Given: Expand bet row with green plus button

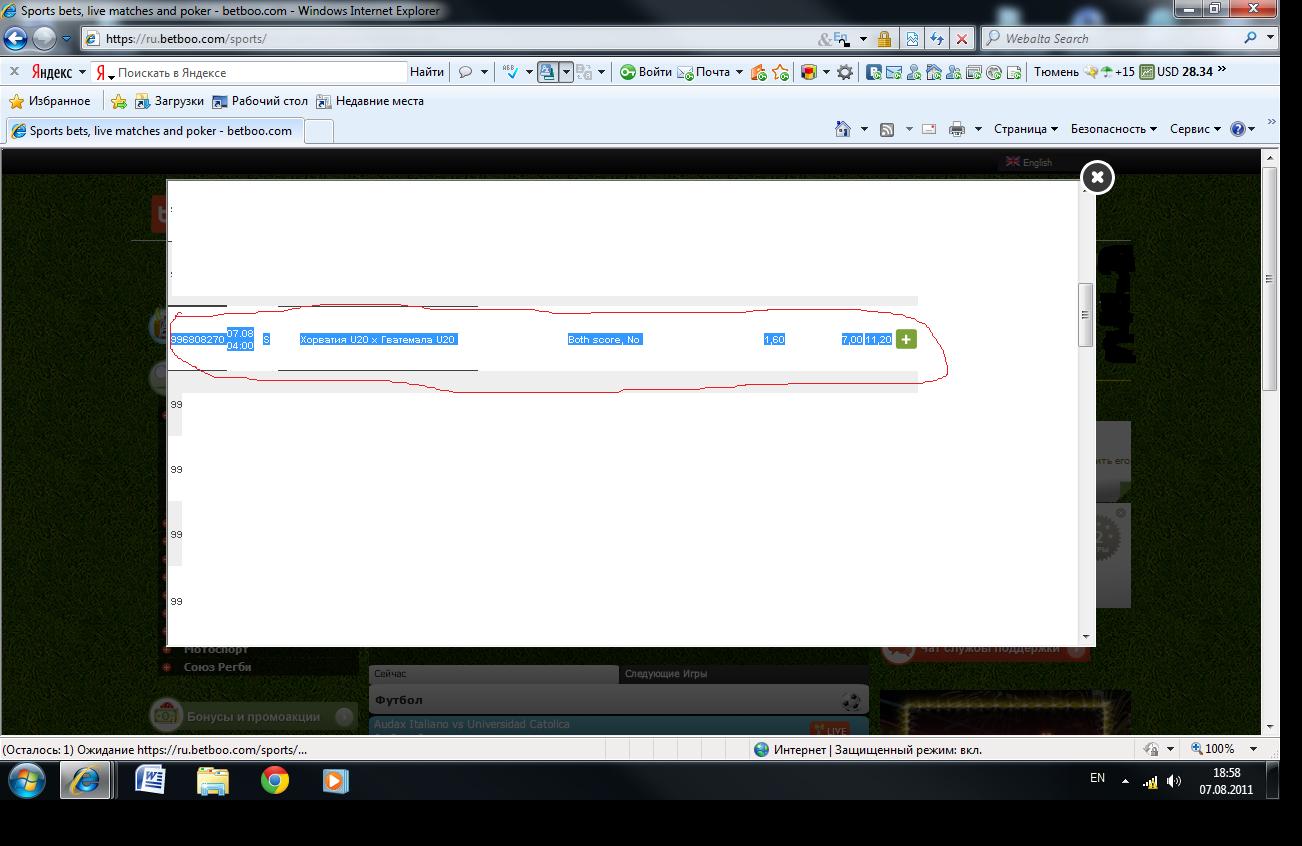Looking at the screenshot, I should point(906,339).
